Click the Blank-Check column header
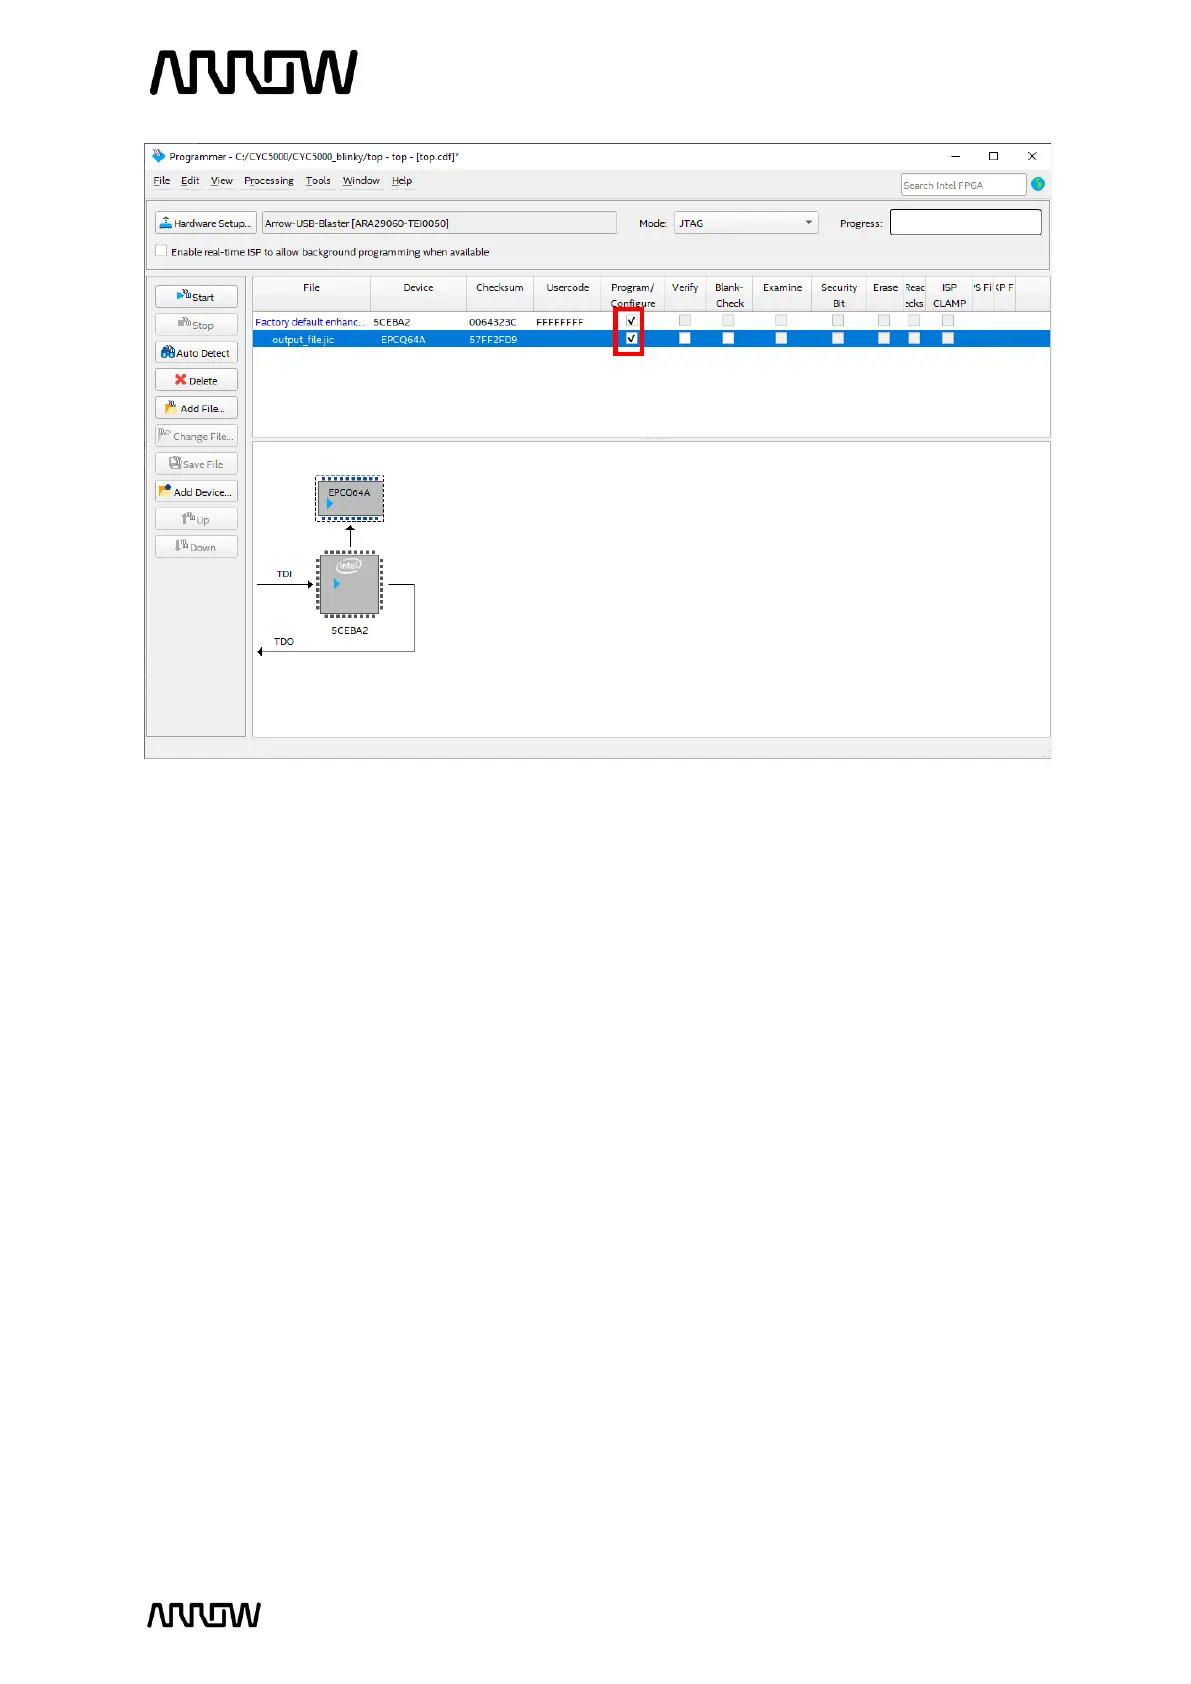The width and height of the screenshot is (1191, 1684). [x=729, y=294]
